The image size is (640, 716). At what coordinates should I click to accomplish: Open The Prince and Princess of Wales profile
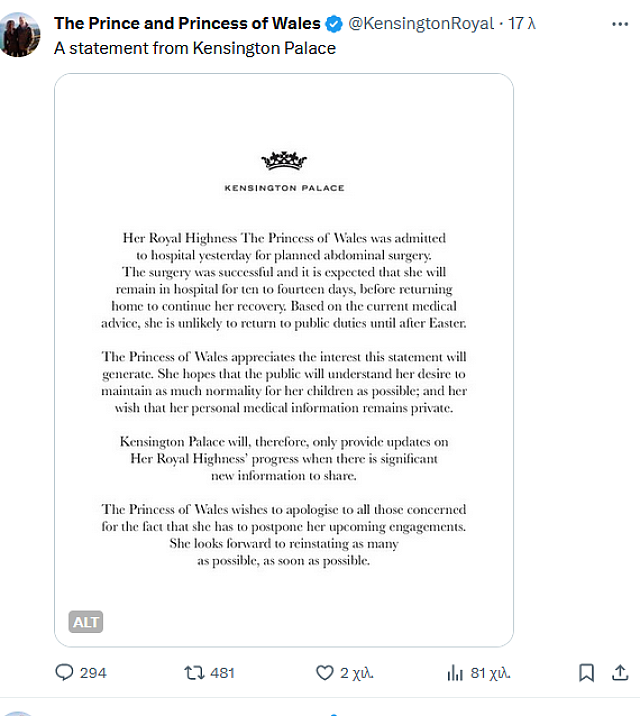187,23
